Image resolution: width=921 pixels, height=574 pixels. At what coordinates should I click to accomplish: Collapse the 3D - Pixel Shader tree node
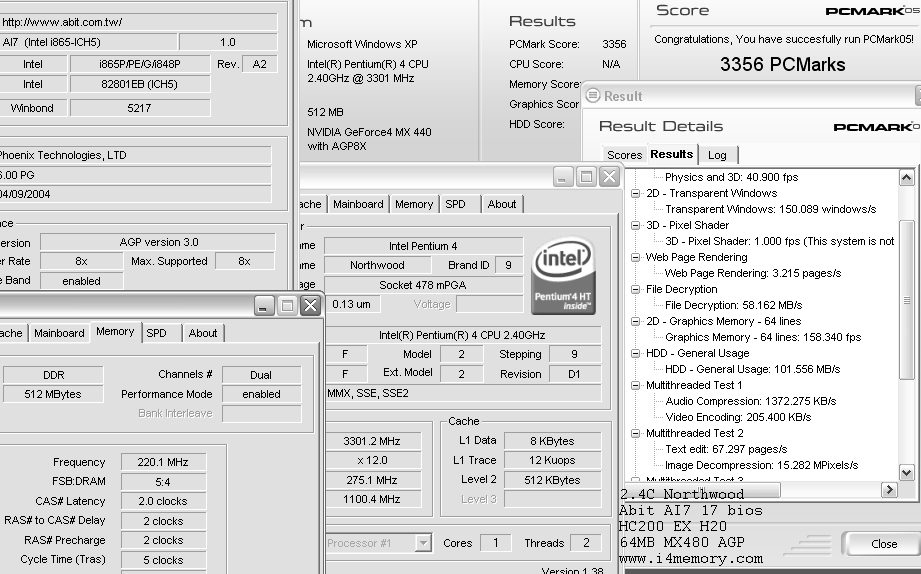635,225
